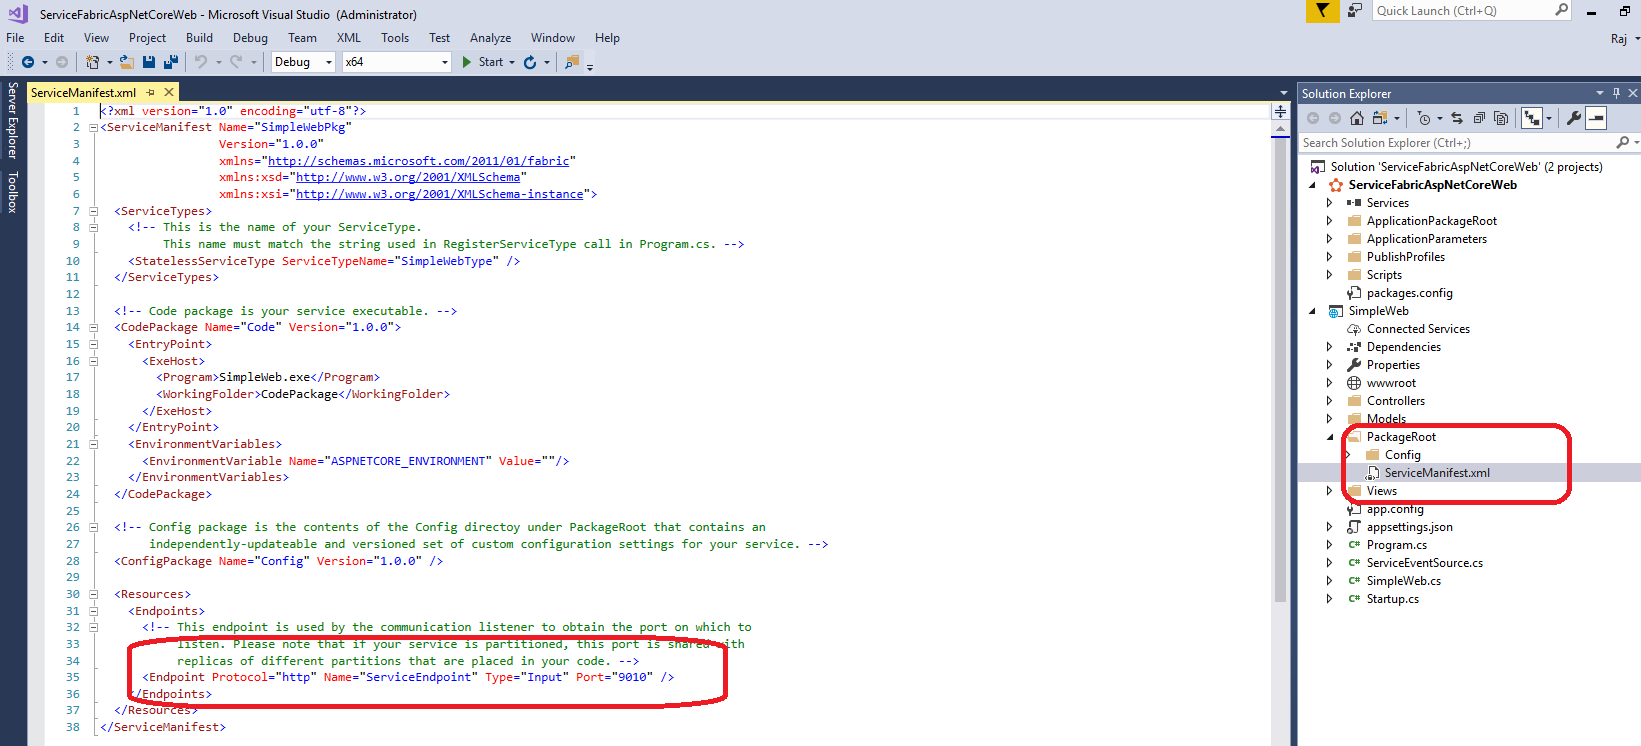Click the View Class Diagram hierarchy icon

click(x=1532, y=118)
